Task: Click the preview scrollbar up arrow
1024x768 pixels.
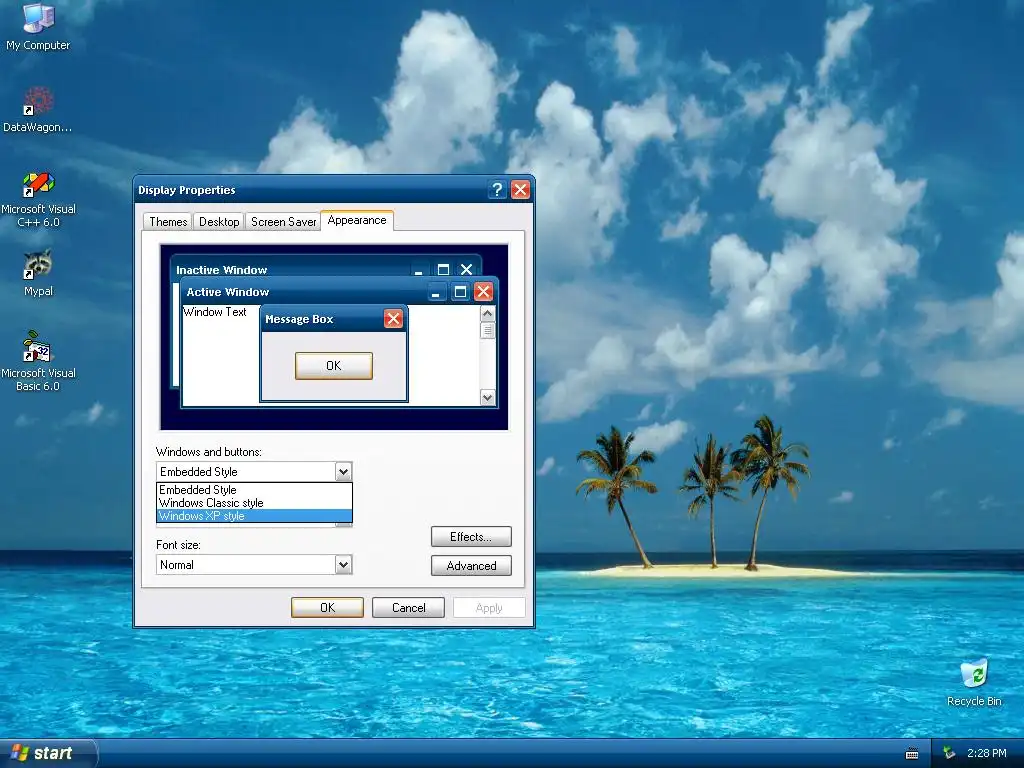Action: click(x=487, y=313)
